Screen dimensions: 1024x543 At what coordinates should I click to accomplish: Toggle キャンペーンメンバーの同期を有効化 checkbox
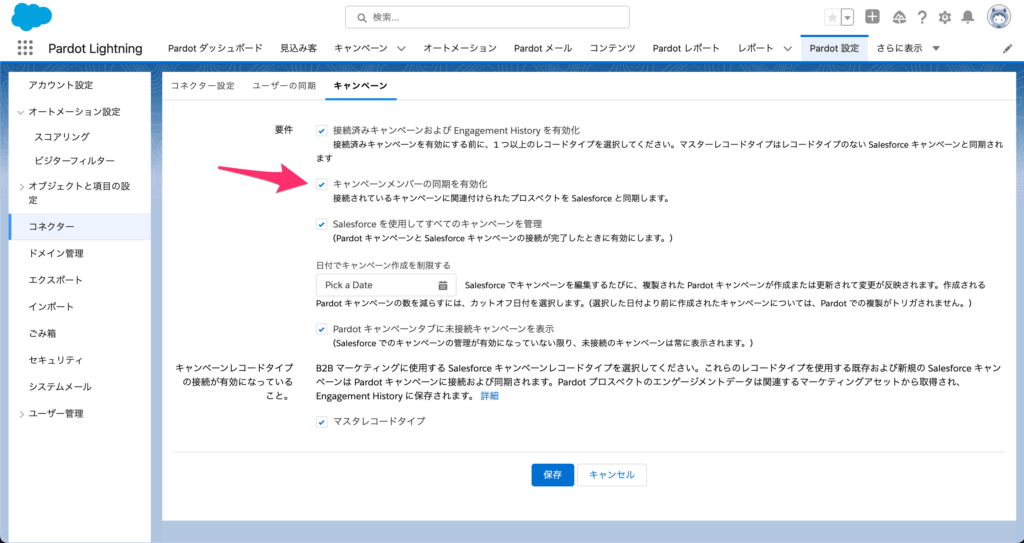click(321, 184)
